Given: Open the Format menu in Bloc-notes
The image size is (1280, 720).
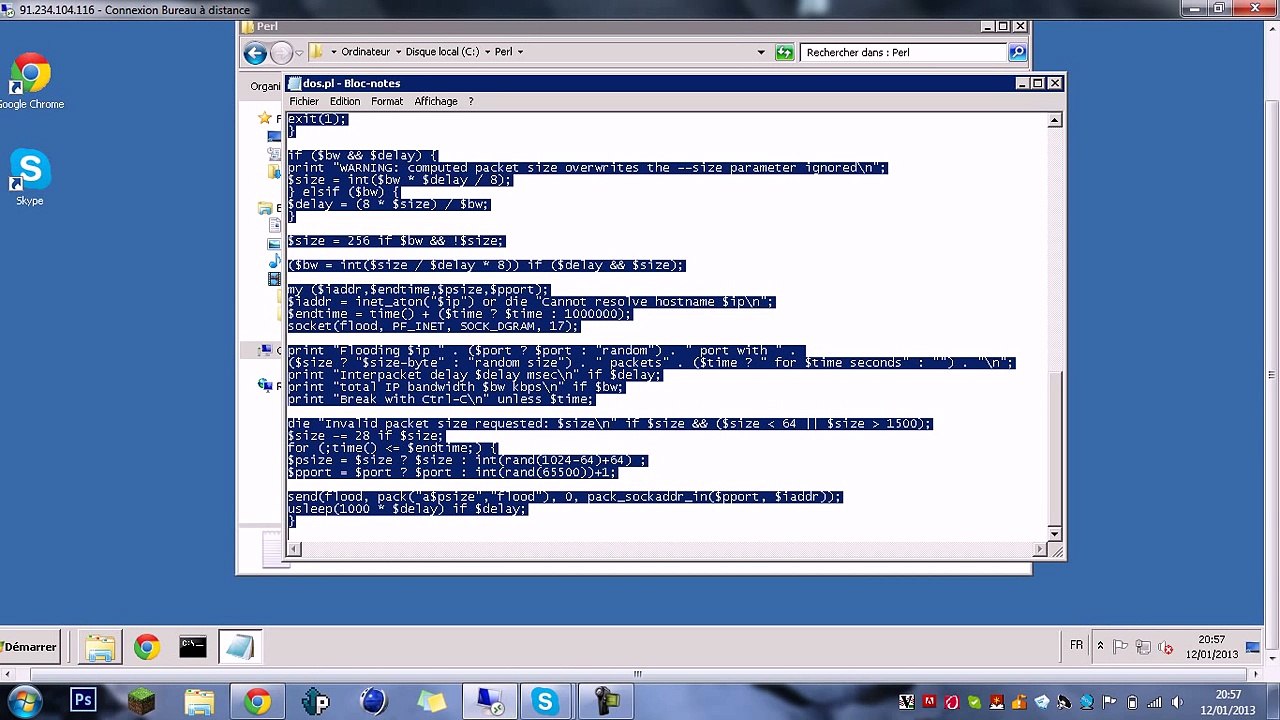Looking at the screenshot, I should 387,101.
